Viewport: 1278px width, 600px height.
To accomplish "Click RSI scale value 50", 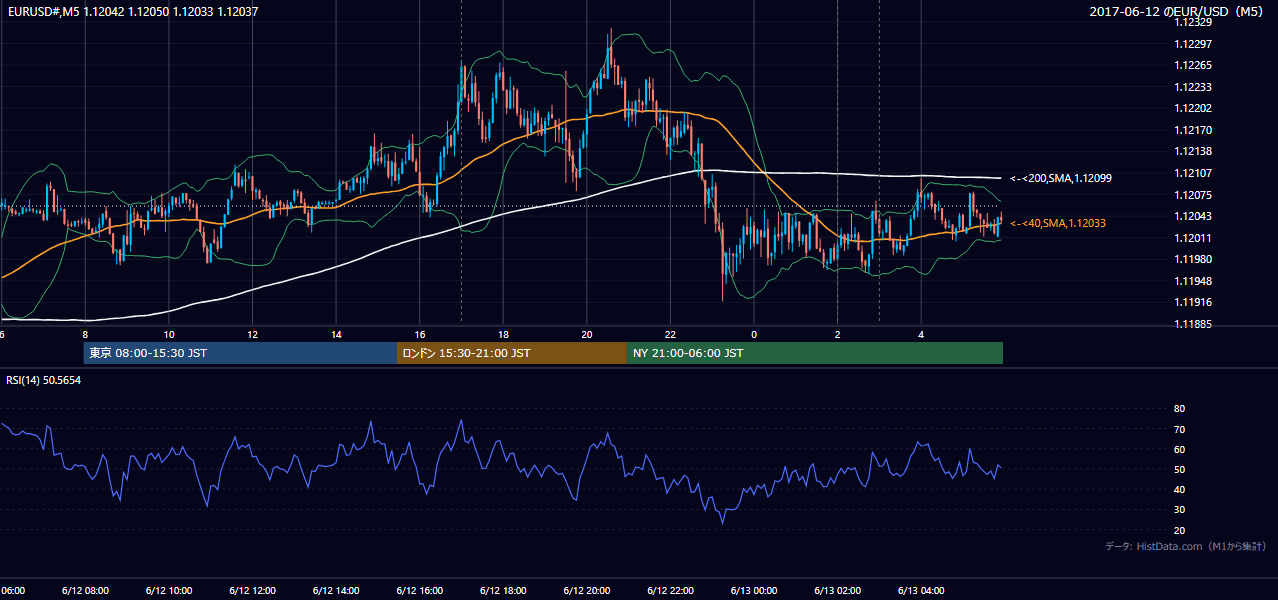I will [1180, 469].
